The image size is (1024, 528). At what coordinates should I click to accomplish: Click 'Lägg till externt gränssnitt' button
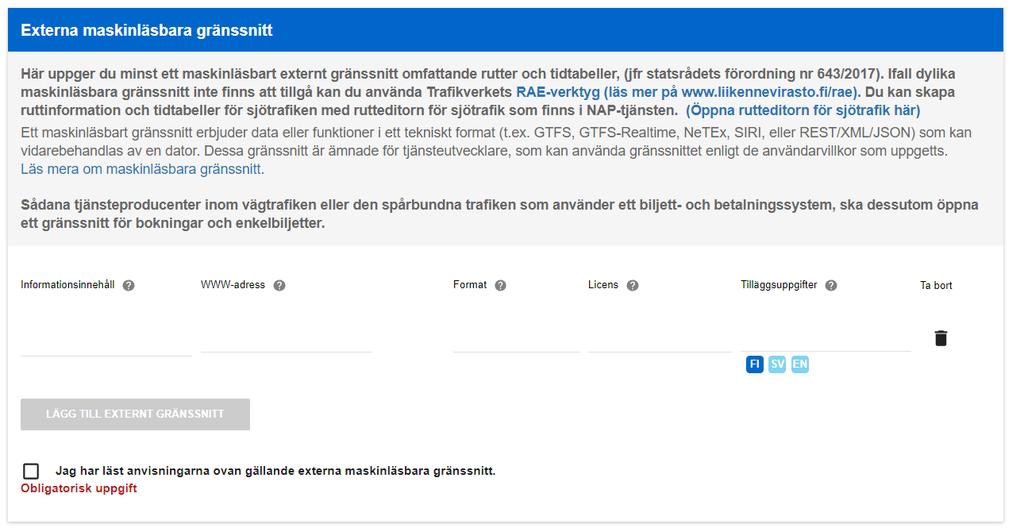(135, 414)
